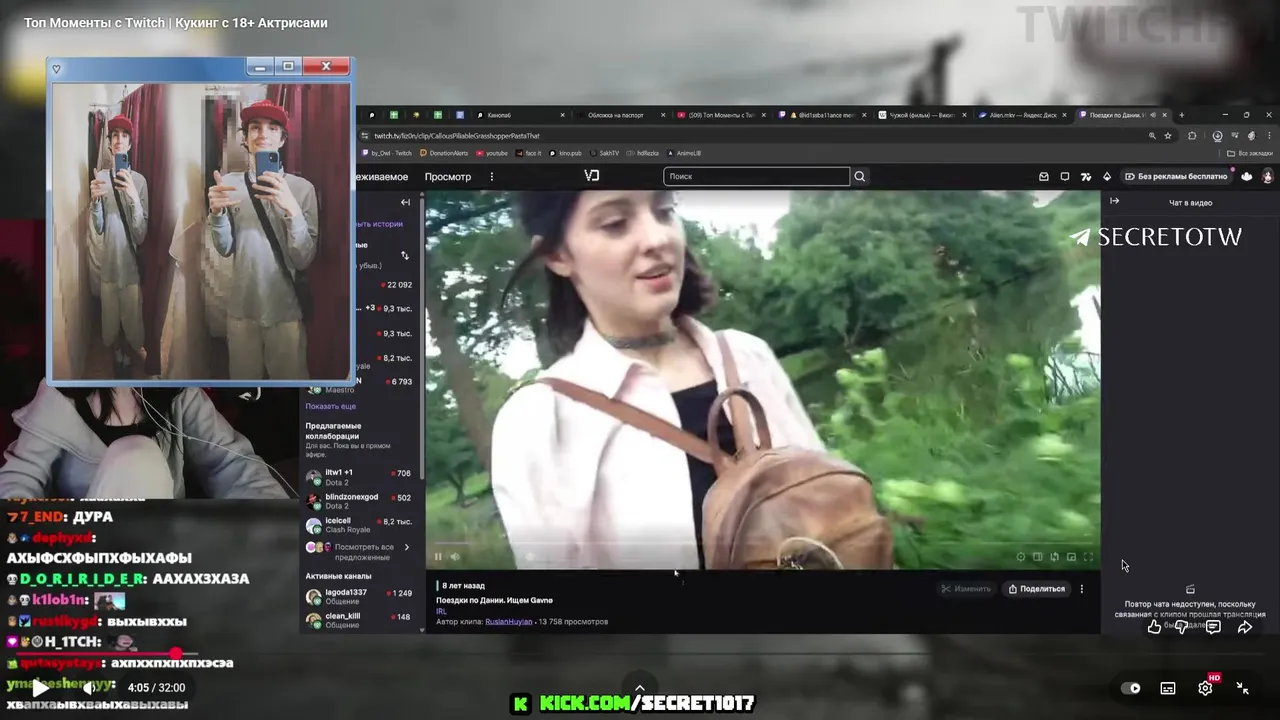Open YouTube HD settings gear
1280x720 pixels.
[x=1206, y=688]
